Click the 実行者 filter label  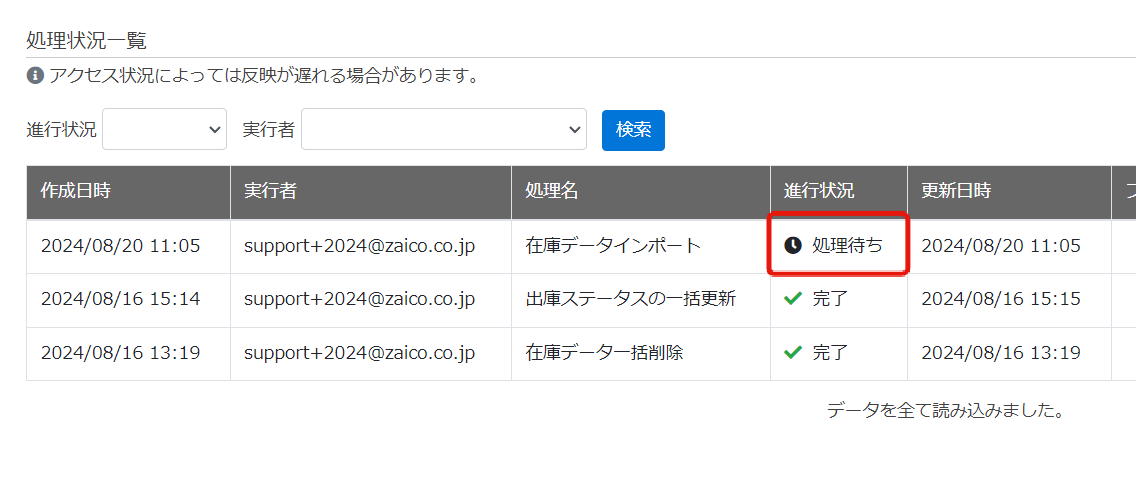pyautogui.click(x=269, y=130)
